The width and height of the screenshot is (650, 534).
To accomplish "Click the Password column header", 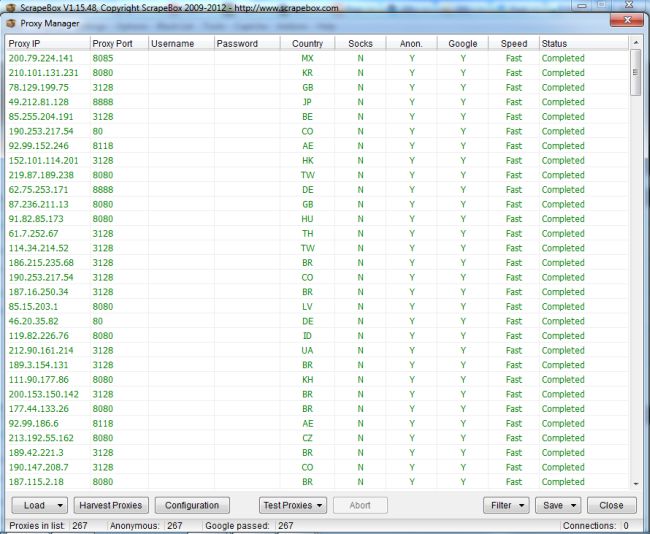I will [247, 44].
